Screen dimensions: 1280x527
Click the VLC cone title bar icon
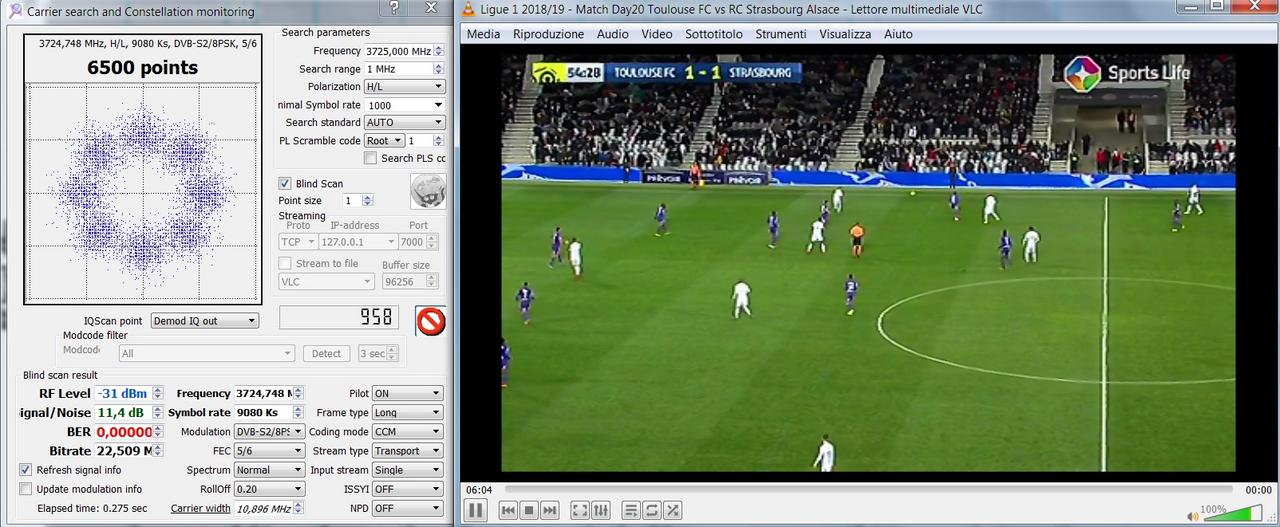click(x=469, y=9)
